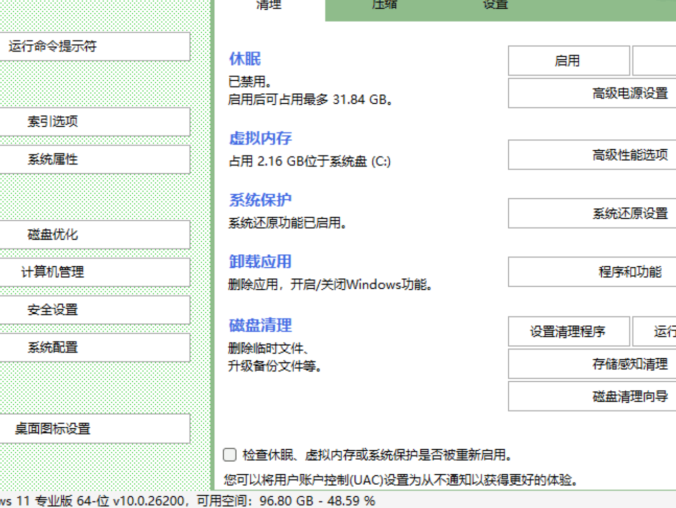Screen dimensions: 676x508
Task: Open 计算机管理 from the left panel
Action: [94, 272]
